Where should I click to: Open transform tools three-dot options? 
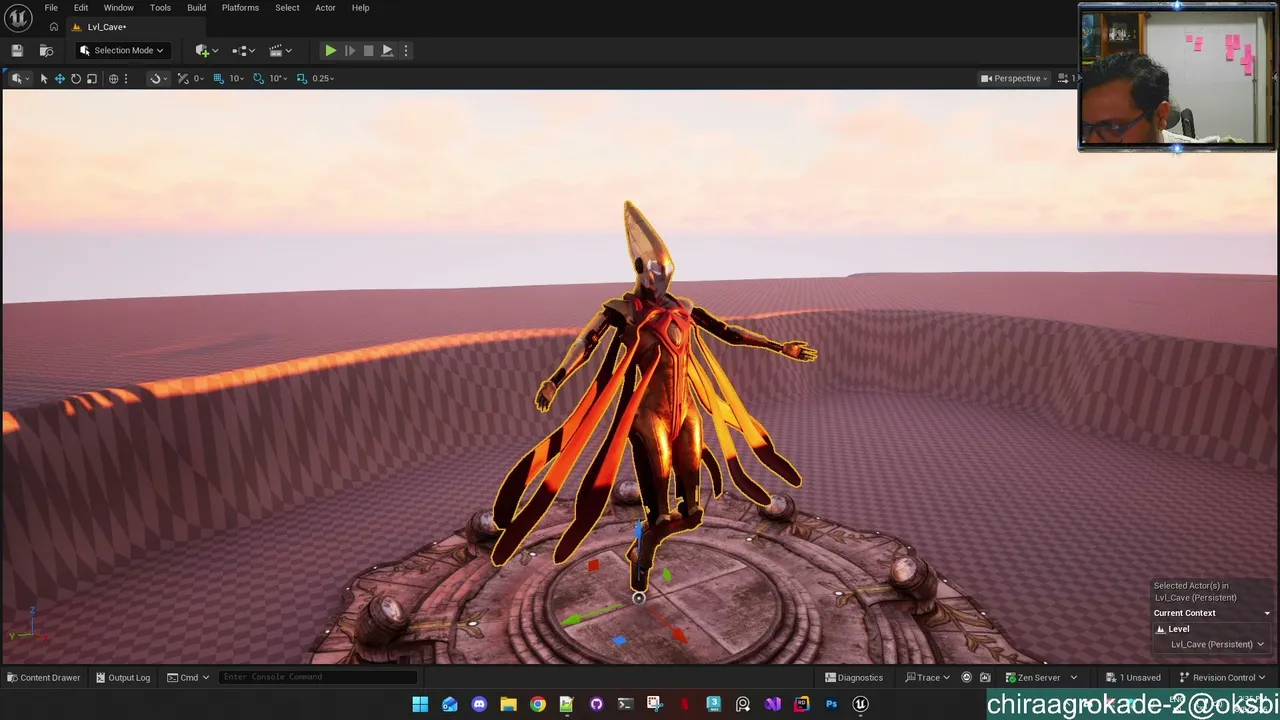[126, 78]
